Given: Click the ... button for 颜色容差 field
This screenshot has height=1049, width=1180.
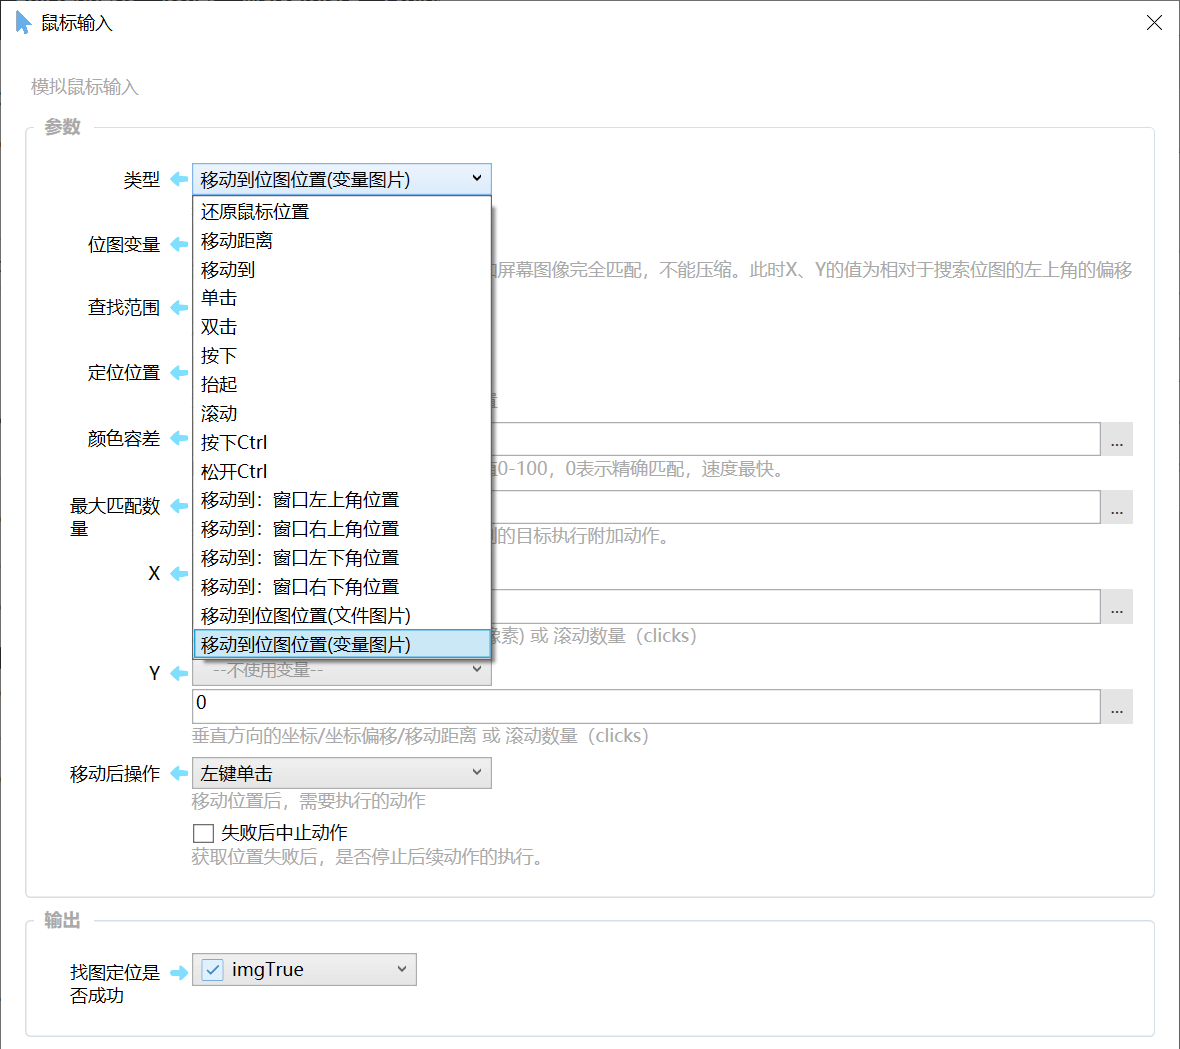Looking at the screenshot, I should [x=1117, y=439].
